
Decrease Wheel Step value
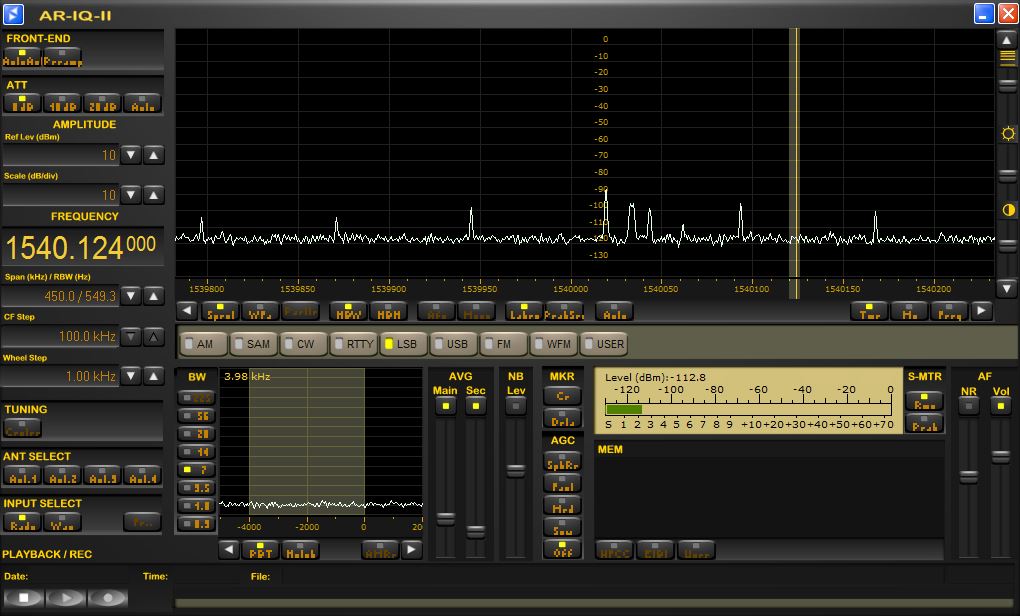(x=131, y=376)
